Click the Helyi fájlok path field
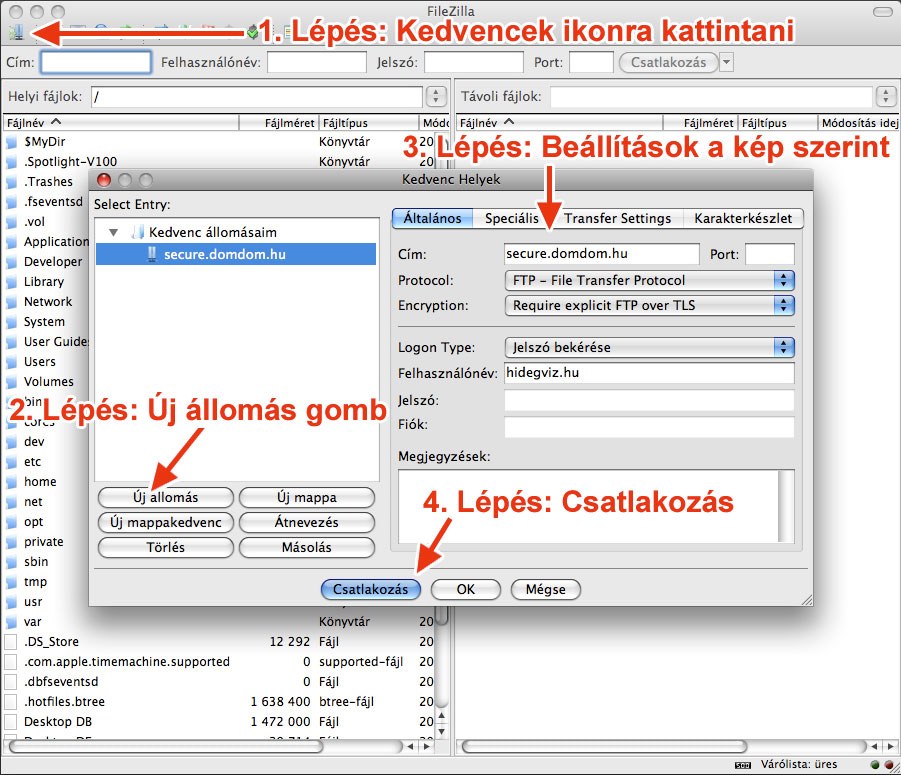This screenshot has width=901, height=775. [x=257, y=97]
